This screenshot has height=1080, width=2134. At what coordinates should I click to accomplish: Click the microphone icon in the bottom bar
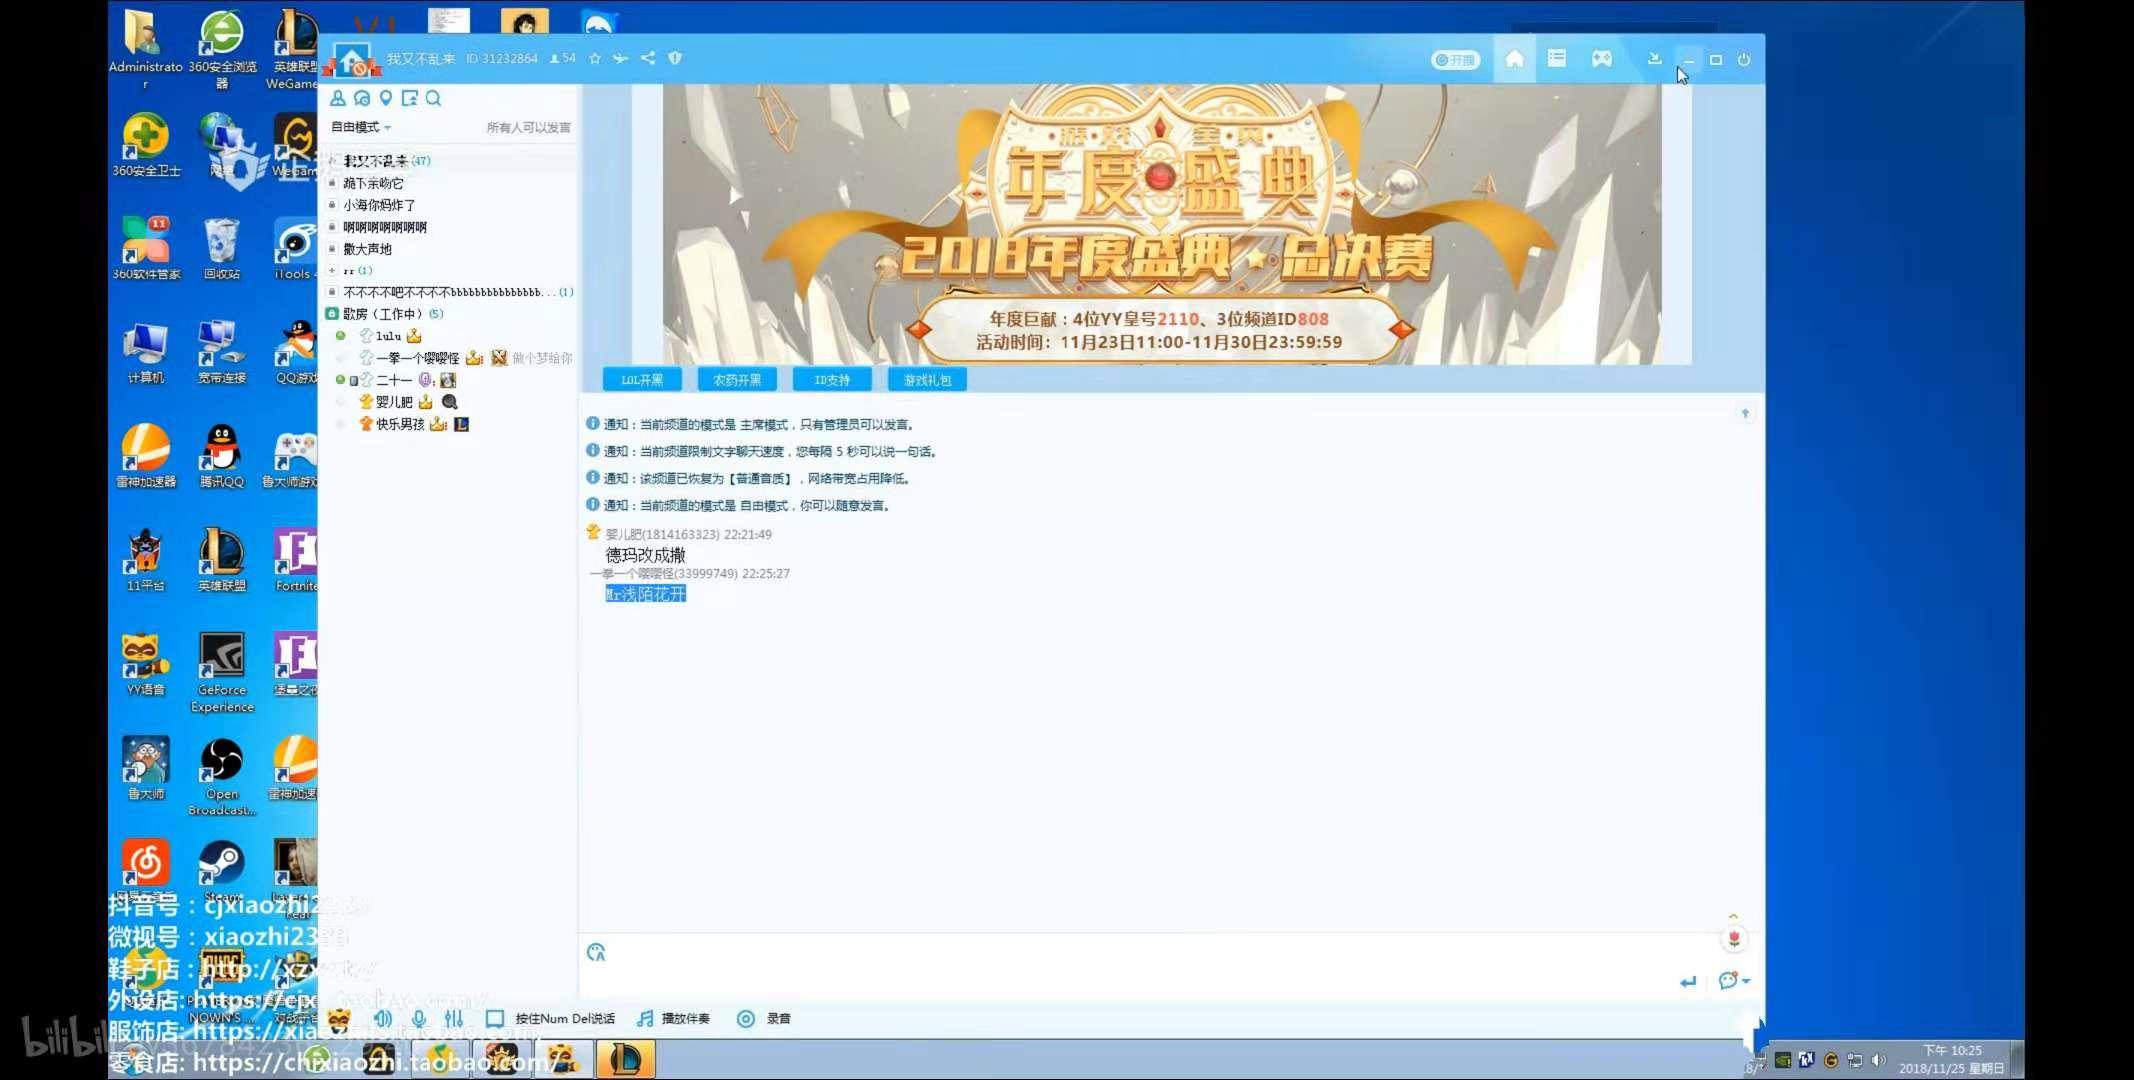point(418,1018)
